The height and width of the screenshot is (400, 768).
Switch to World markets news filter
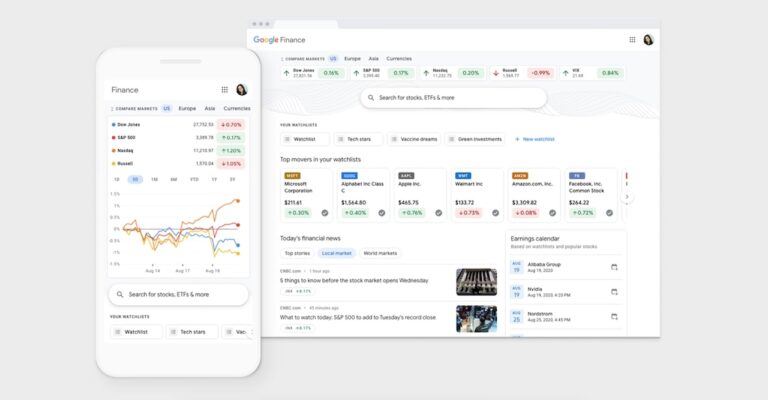[381, 254]
